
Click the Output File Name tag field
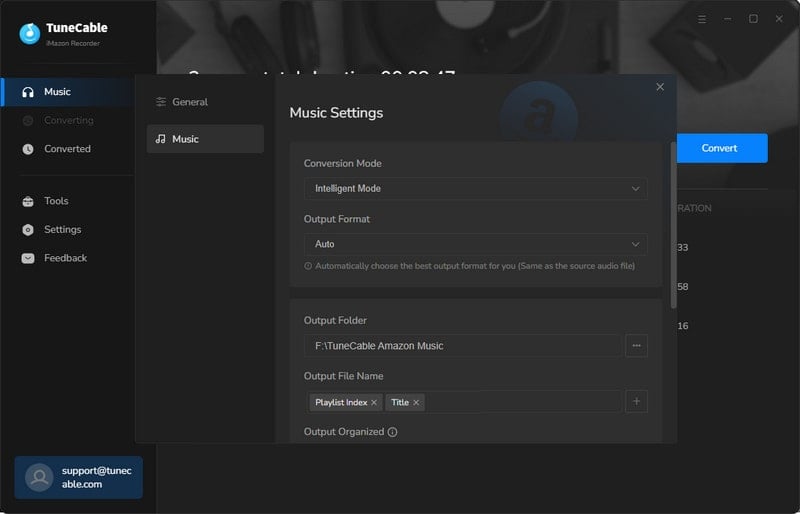pos(463,402)
